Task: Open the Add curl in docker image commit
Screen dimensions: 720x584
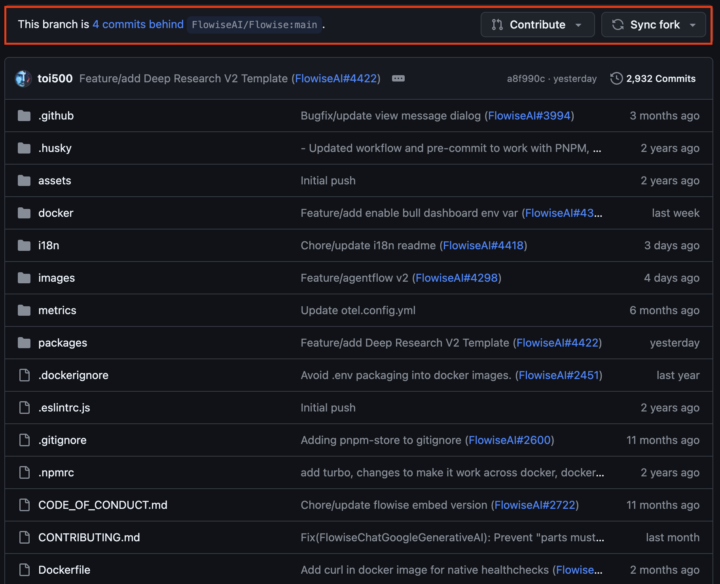Action: click(x=424, y=570)
